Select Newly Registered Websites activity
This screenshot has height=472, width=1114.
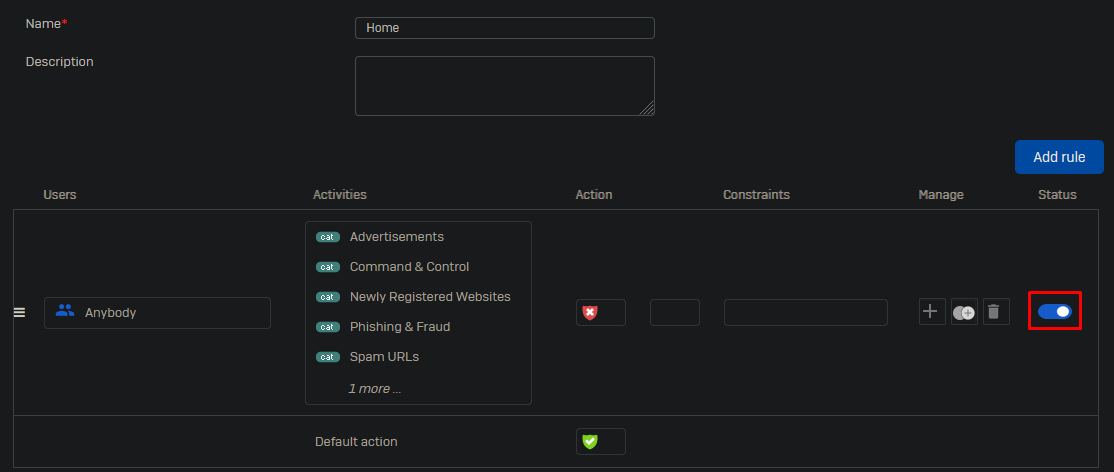pyautogui.click(x=430, y=297)
